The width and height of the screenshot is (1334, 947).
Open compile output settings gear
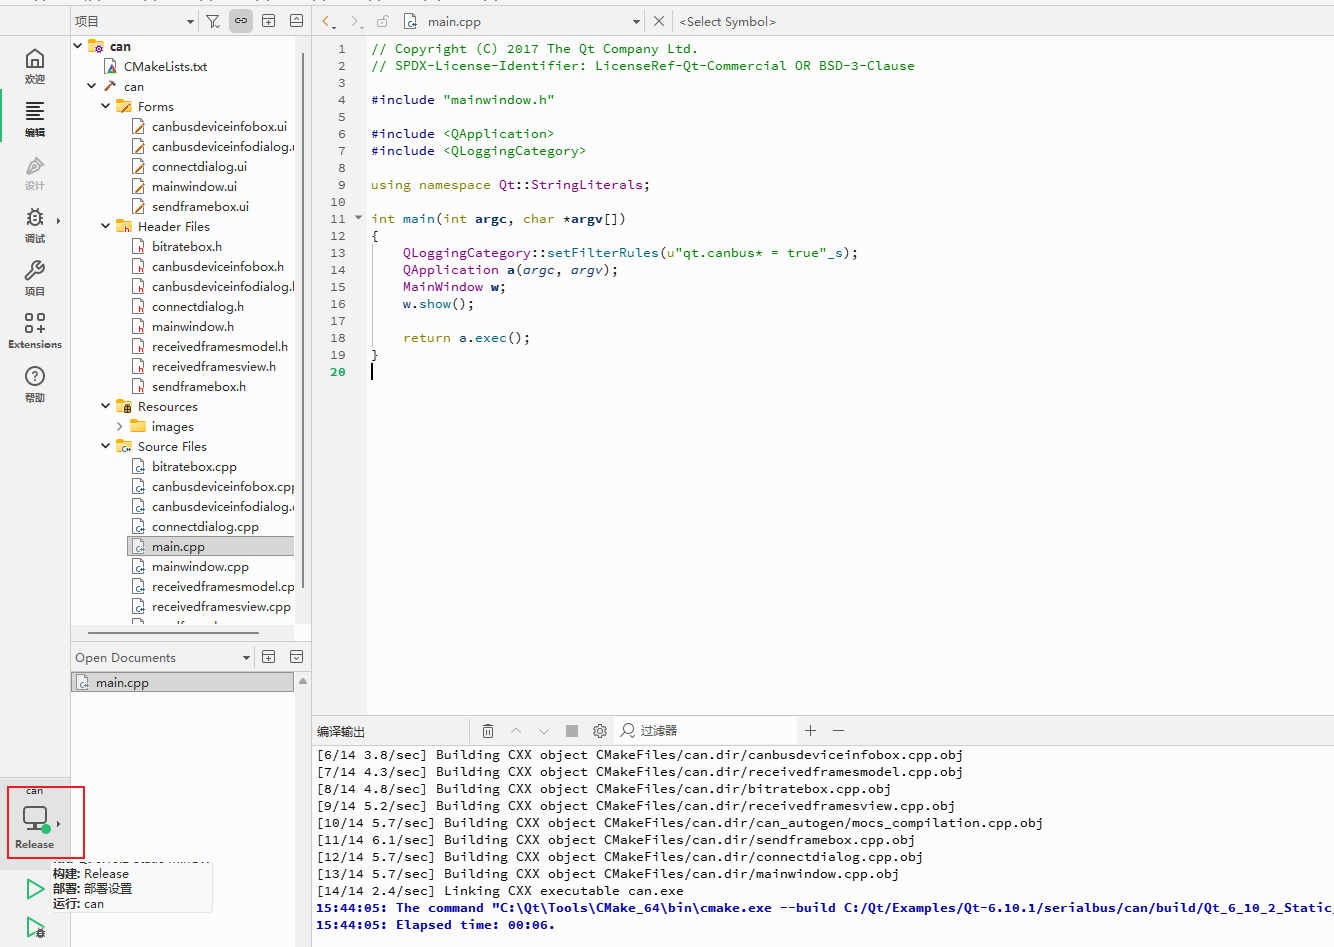point(600,731)
